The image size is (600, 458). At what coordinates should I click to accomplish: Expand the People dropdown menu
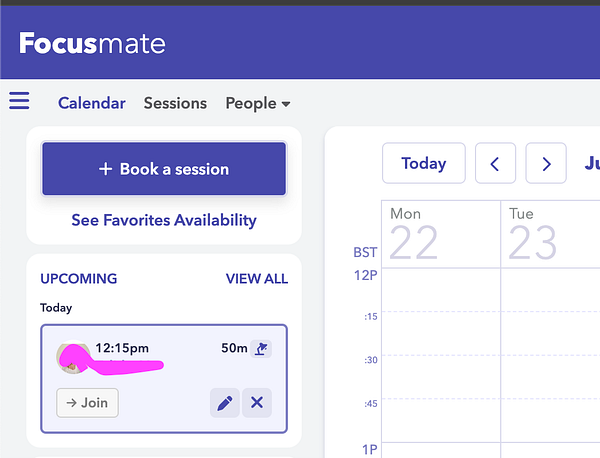(x=258, y=103)
